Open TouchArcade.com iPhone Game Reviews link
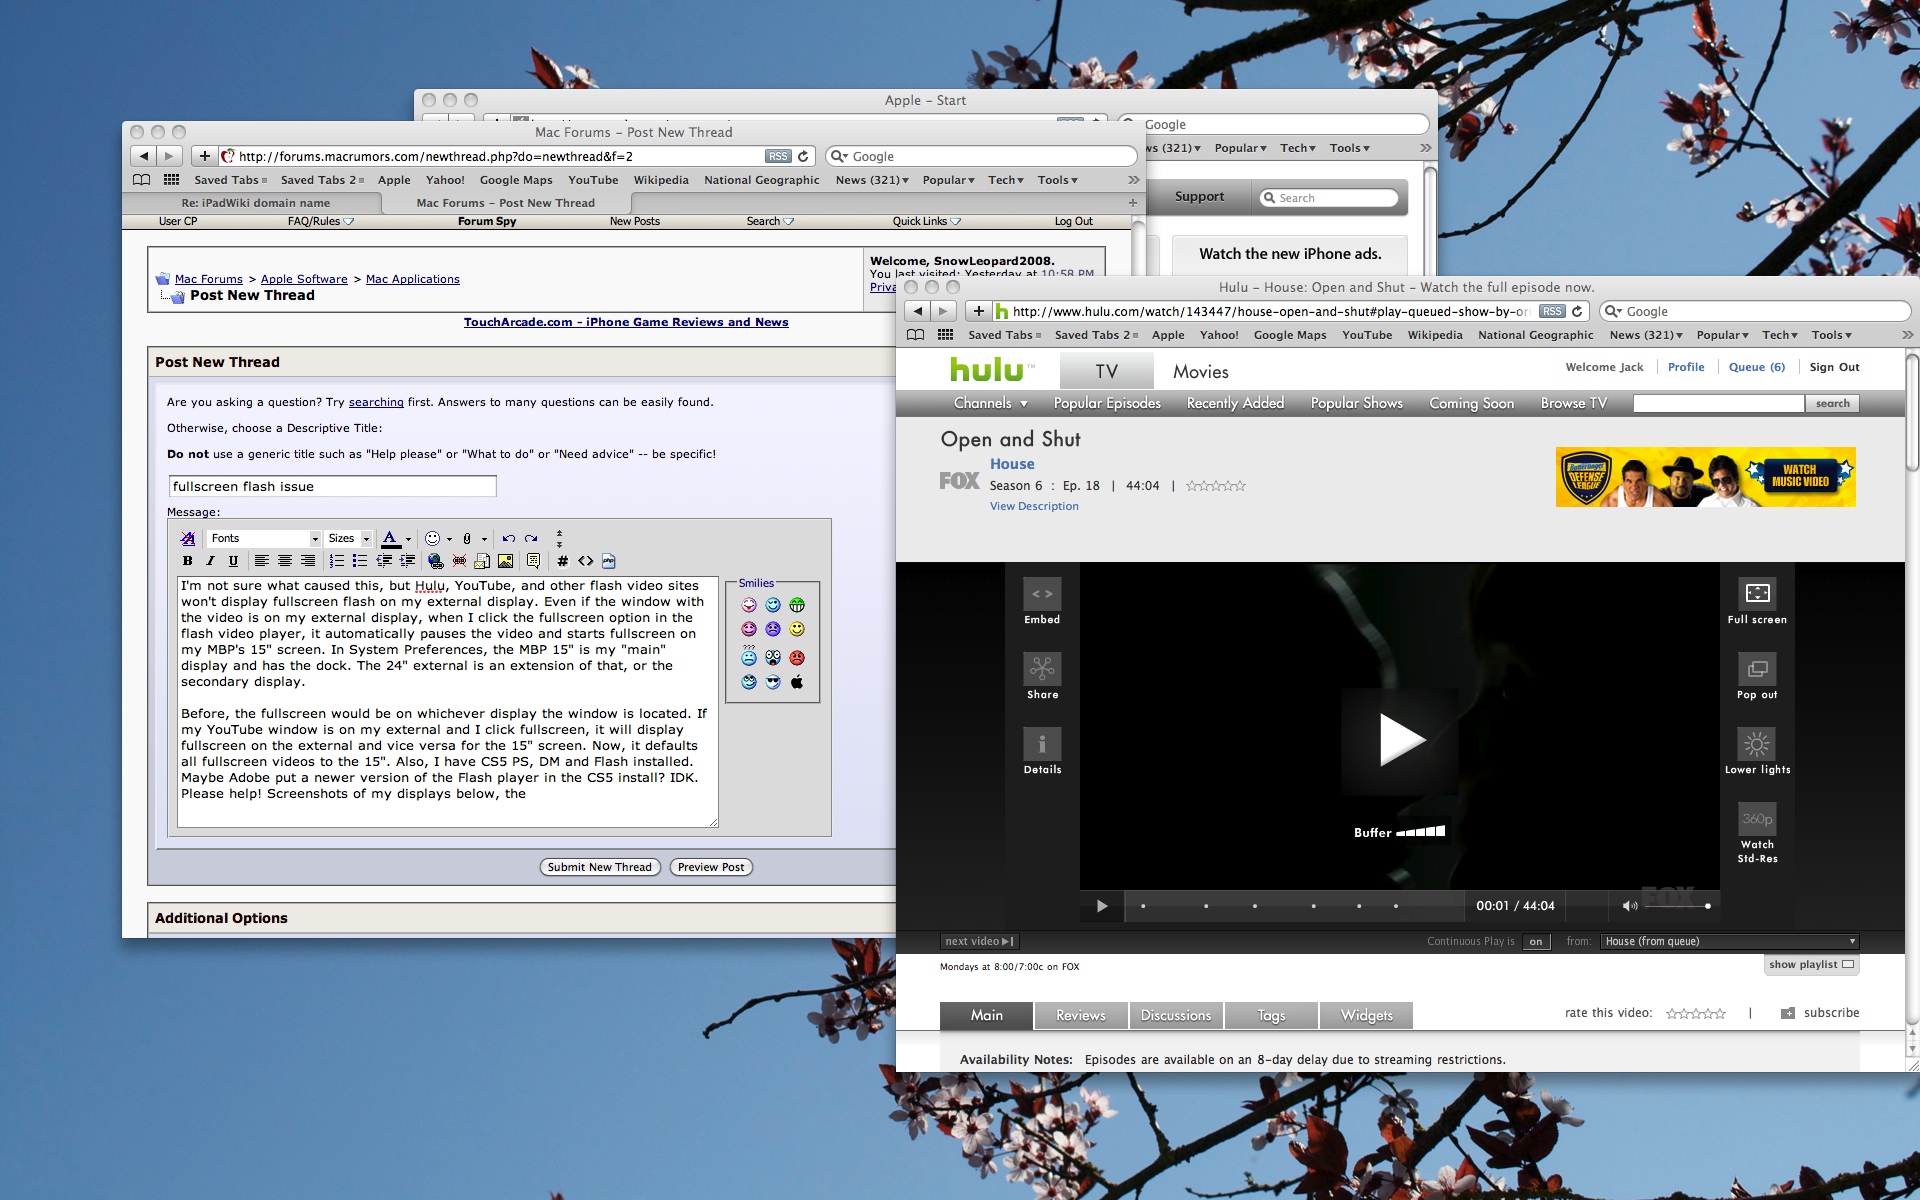 pos(626,322)
